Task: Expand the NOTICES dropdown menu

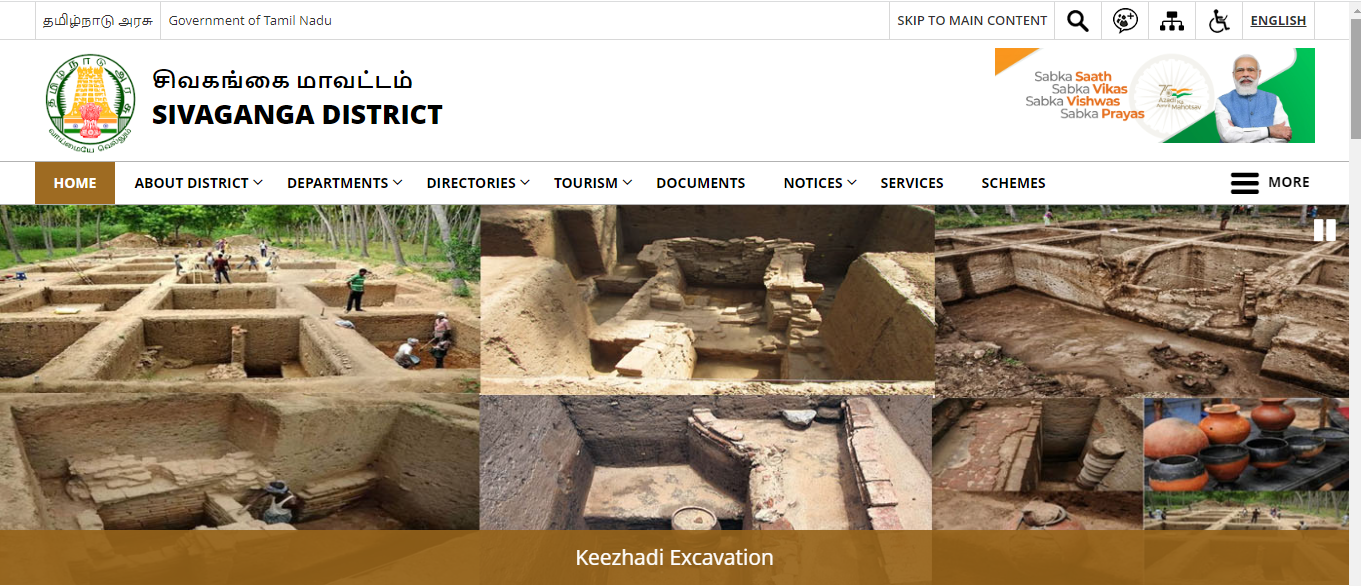Action: pos(820,183)
